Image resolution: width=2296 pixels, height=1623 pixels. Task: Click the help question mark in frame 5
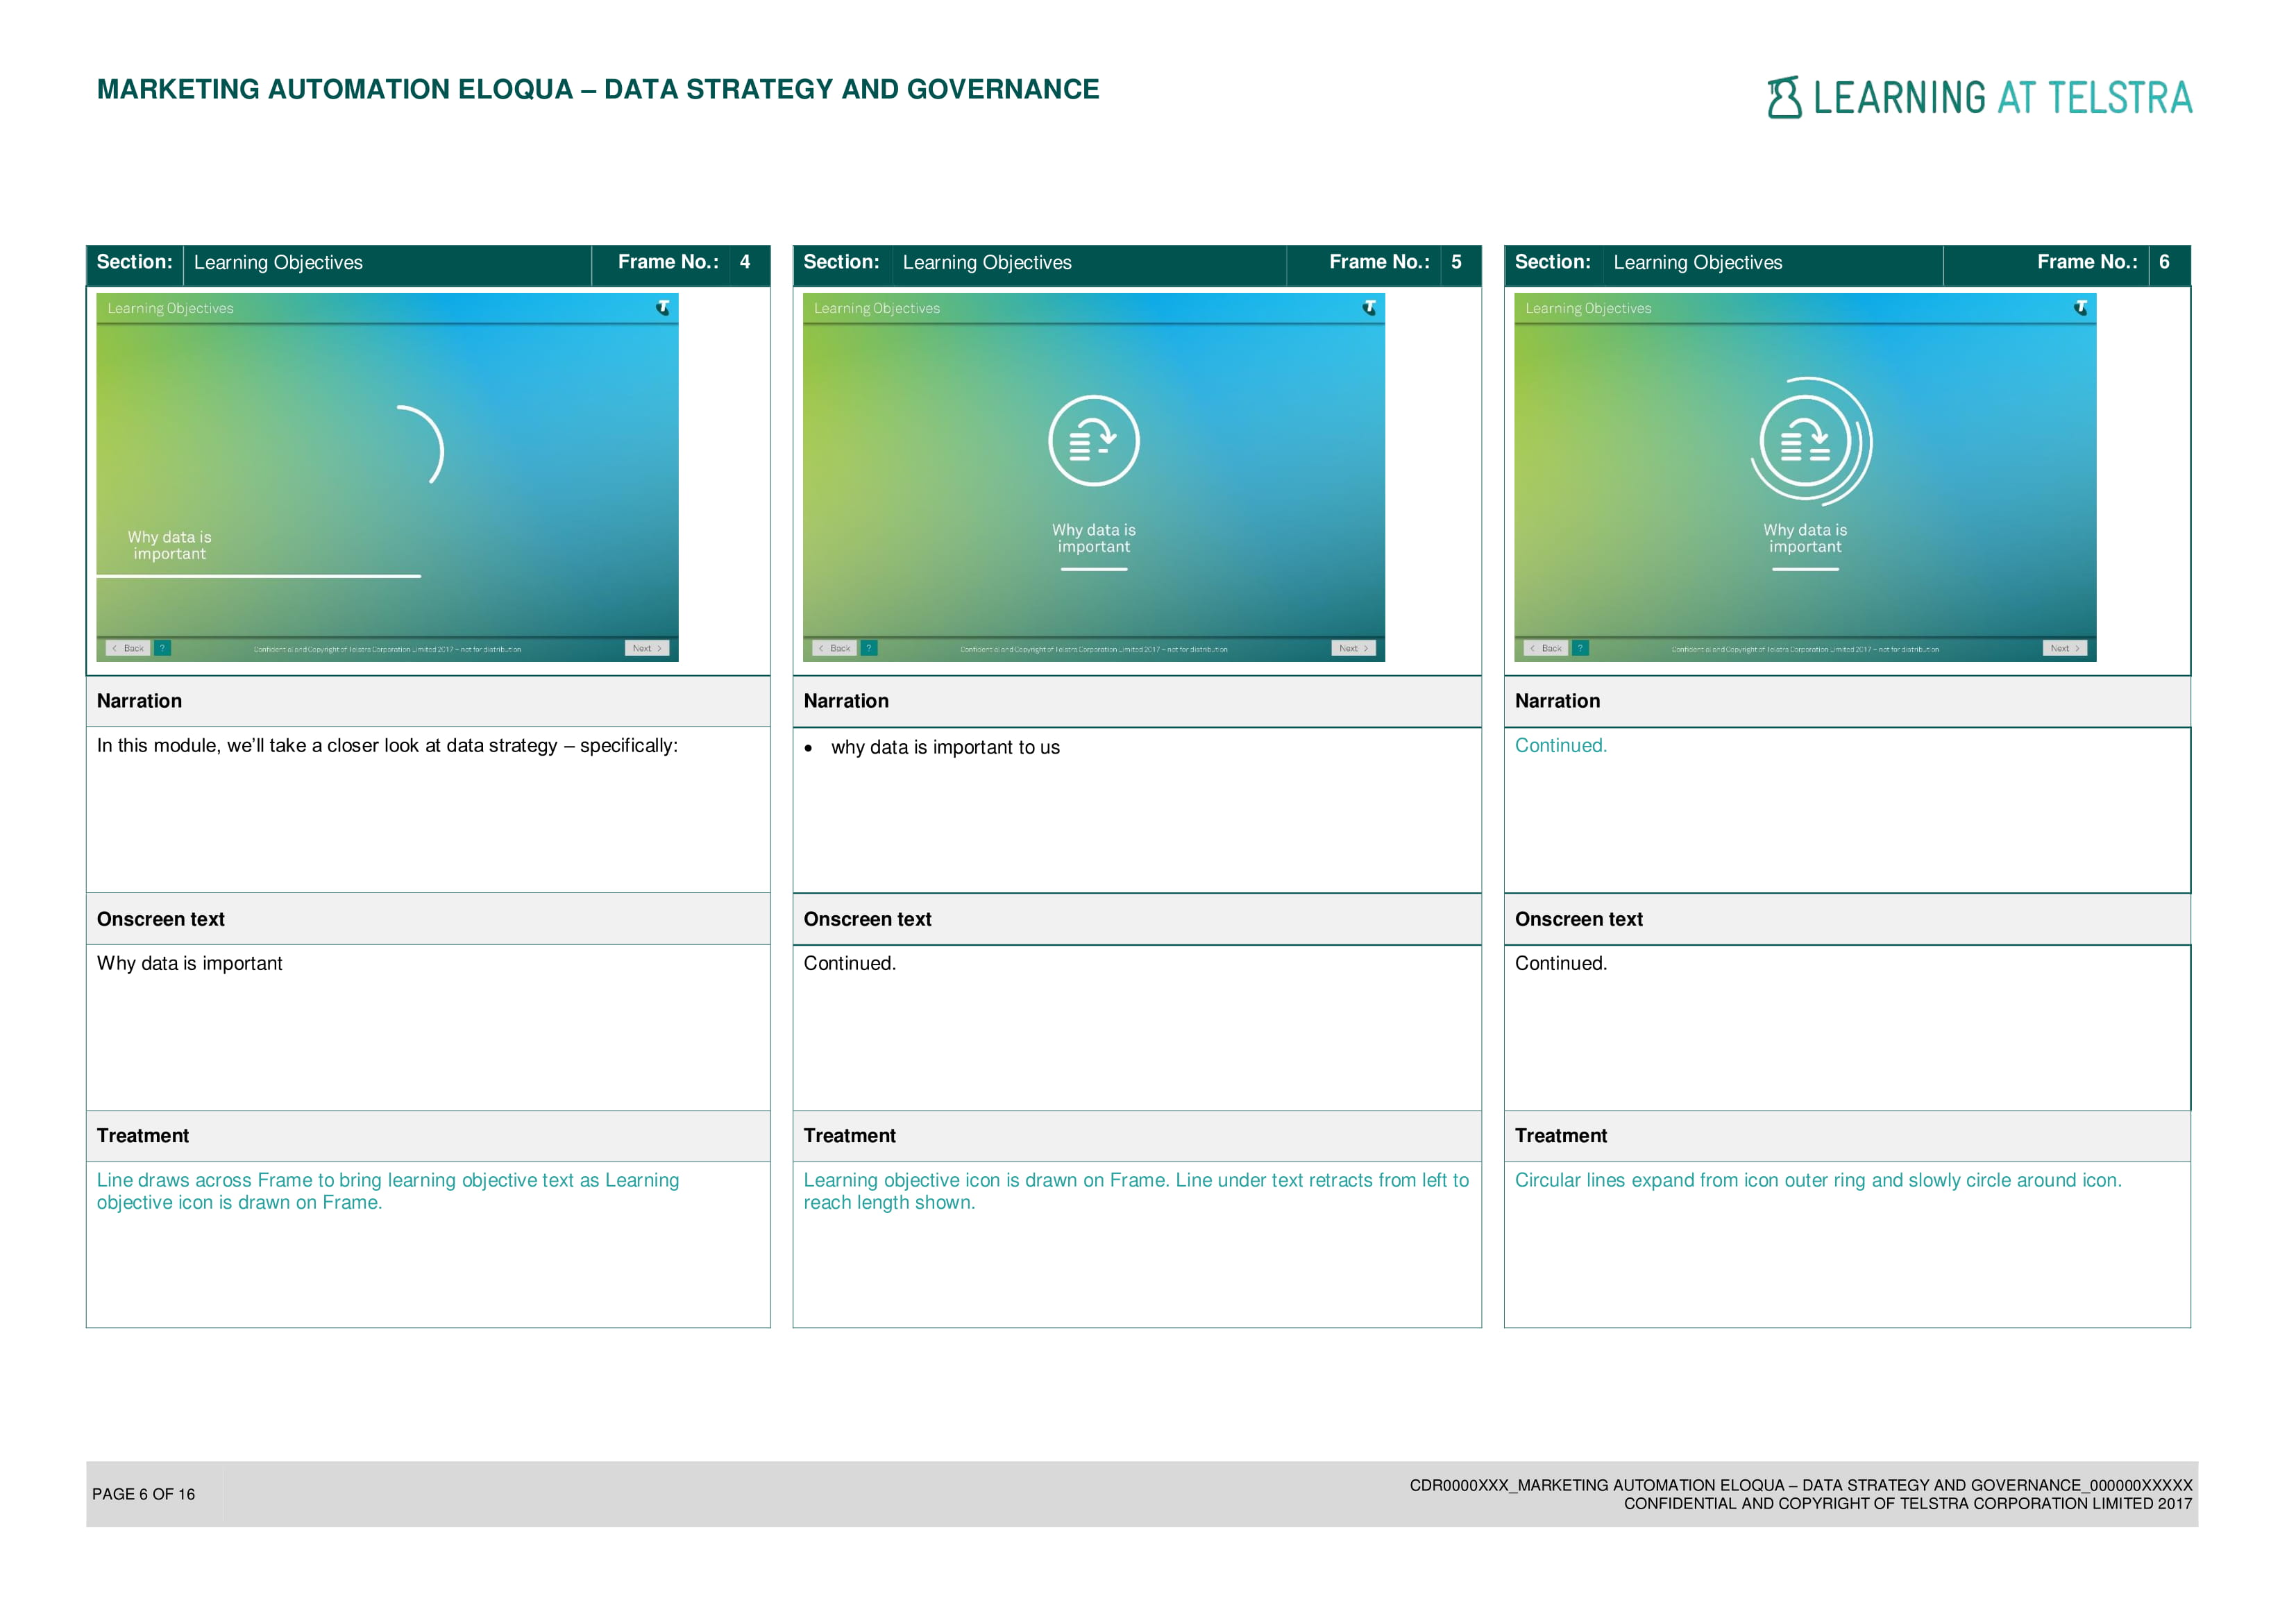point(869,648)
